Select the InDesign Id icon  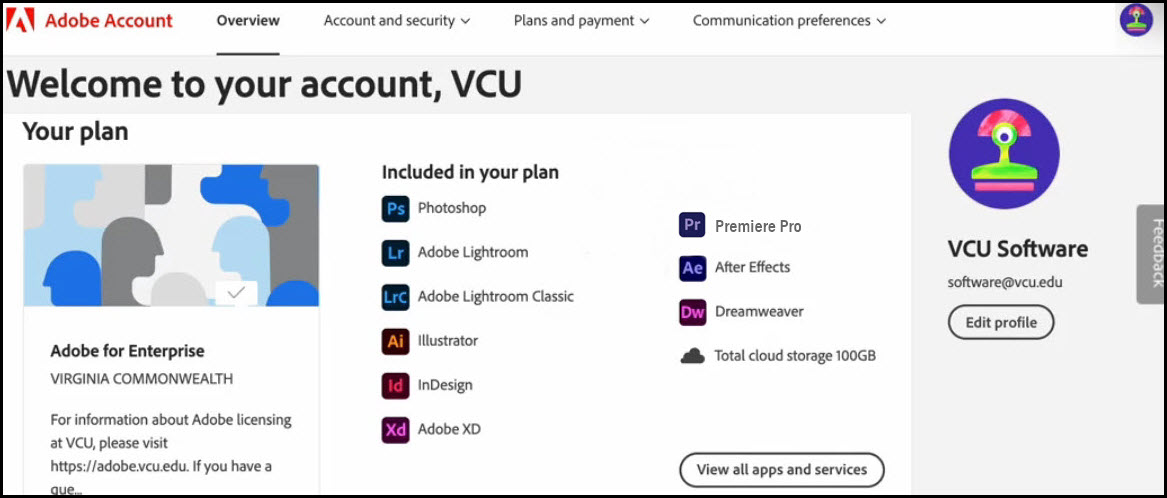pos(395,386)
